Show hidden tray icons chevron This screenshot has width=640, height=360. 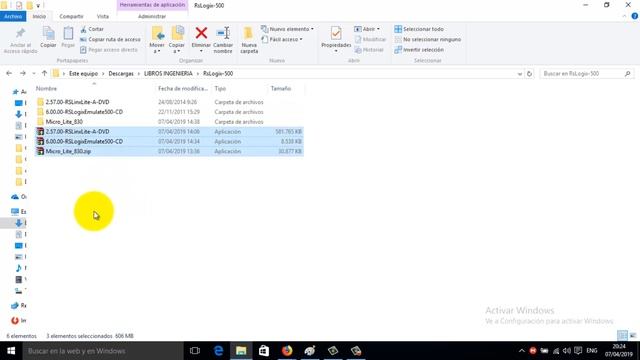(x=522, y=351)
